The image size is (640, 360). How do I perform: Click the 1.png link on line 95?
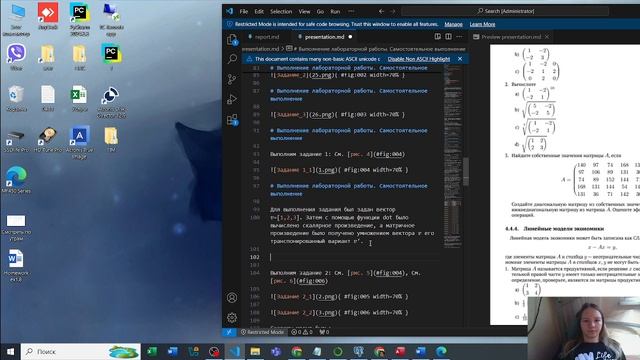(327, 170)
